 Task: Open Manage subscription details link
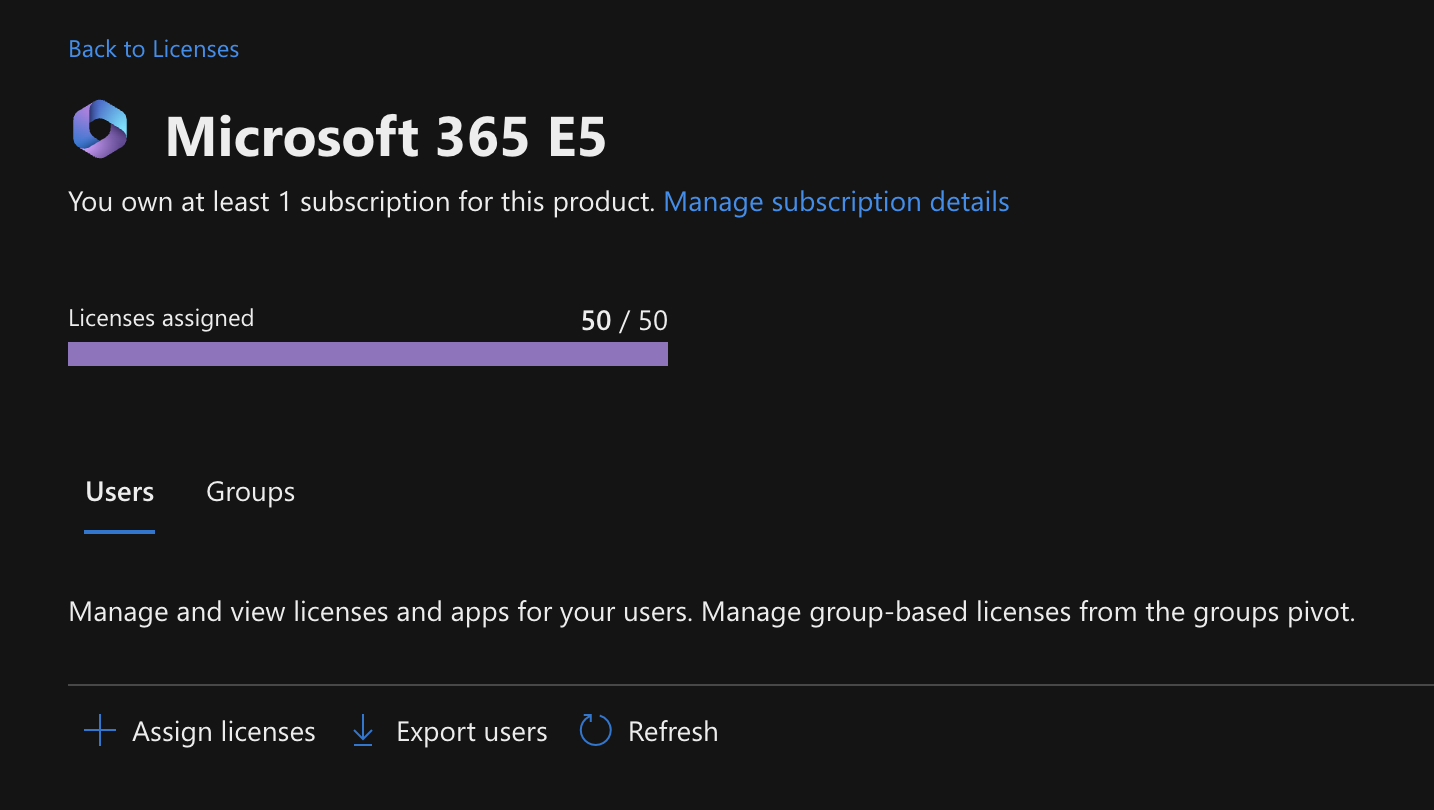point(836,202)
